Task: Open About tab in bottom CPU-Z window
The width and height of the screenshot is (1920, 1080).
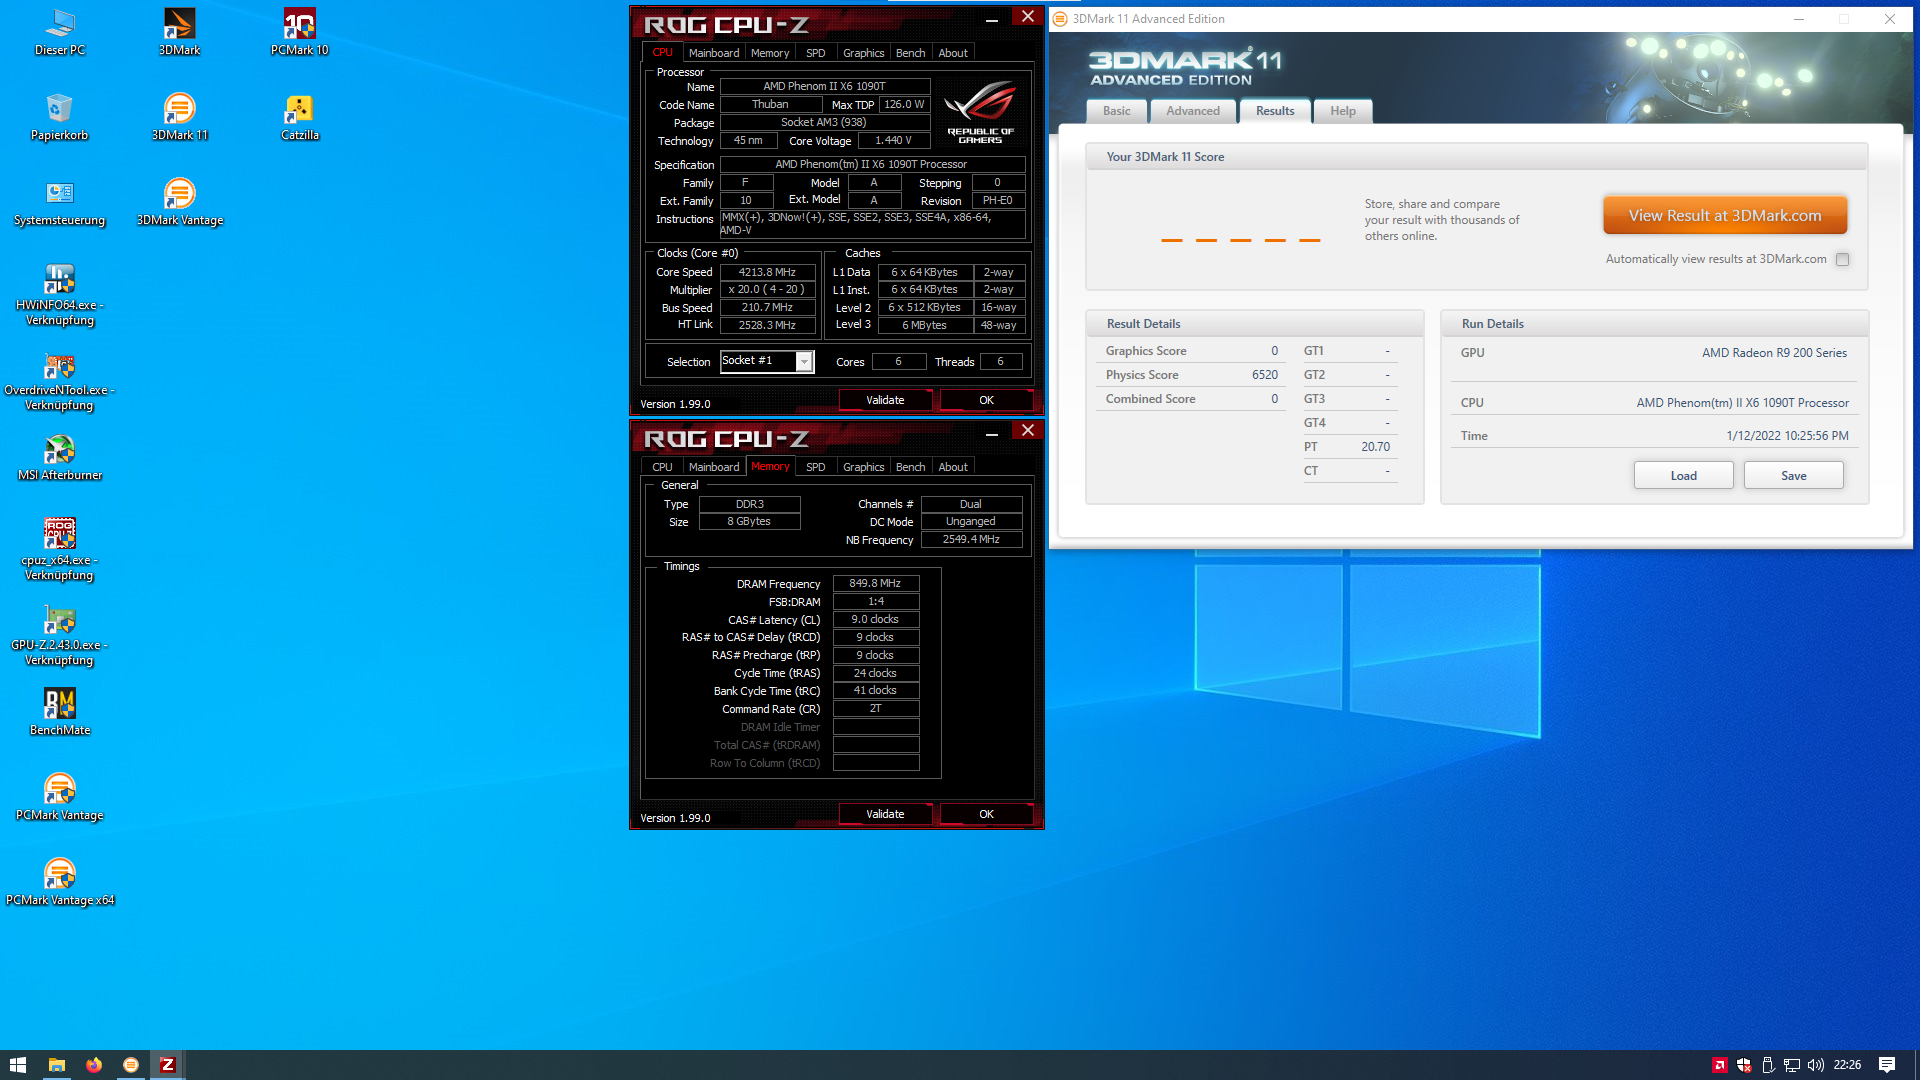Action: tap(953, 467)
